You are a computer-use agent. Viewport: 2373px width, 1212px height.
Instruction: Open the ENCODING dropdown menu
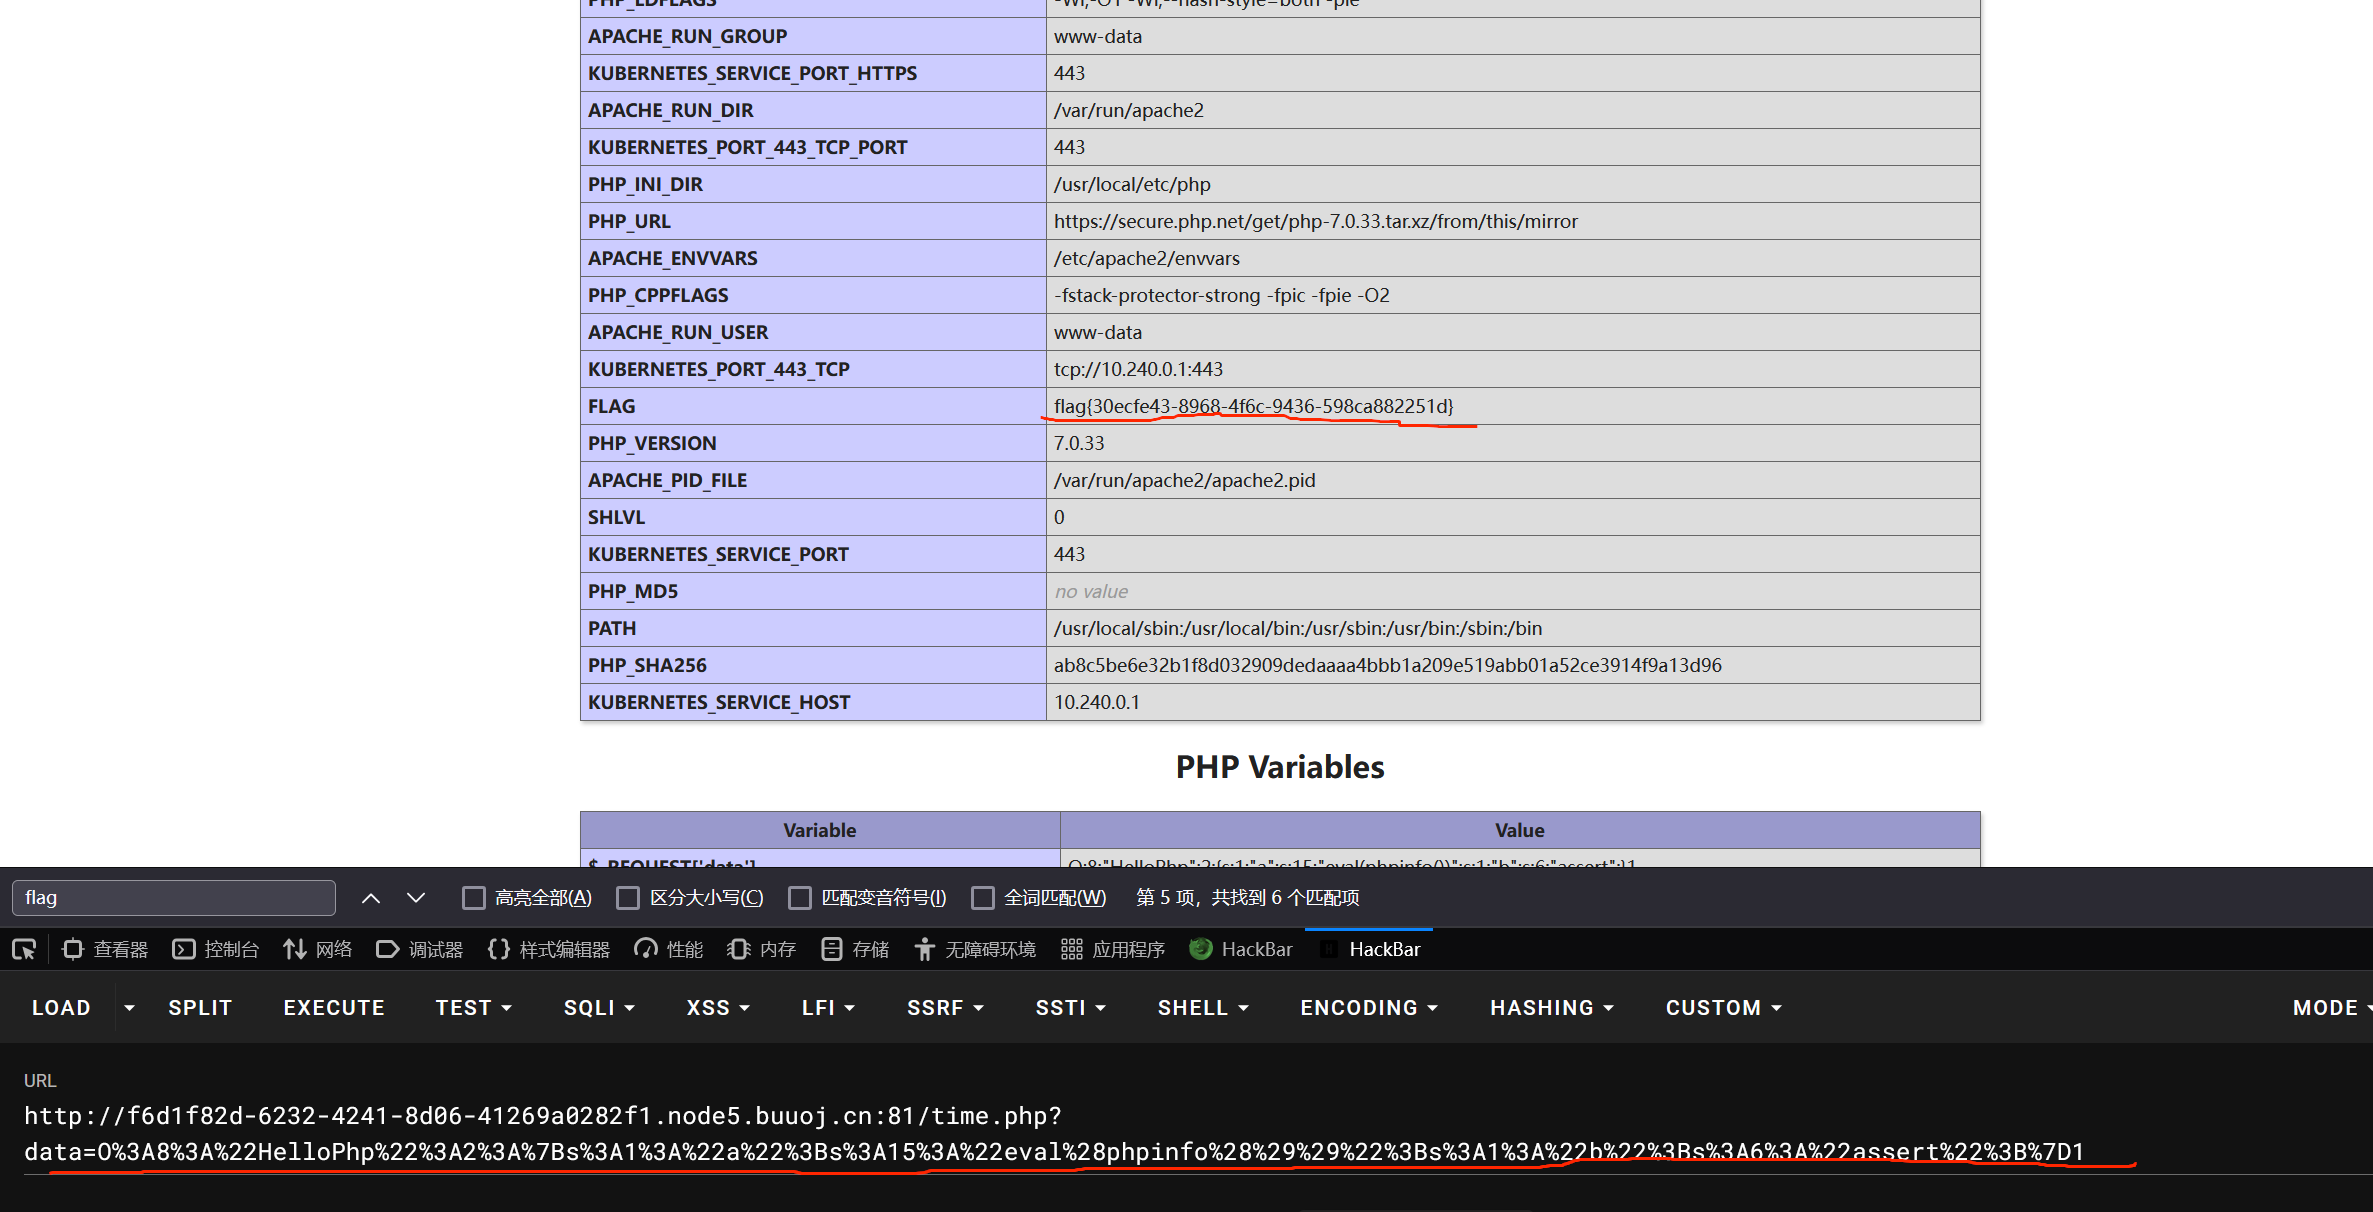(1368, 1008)
